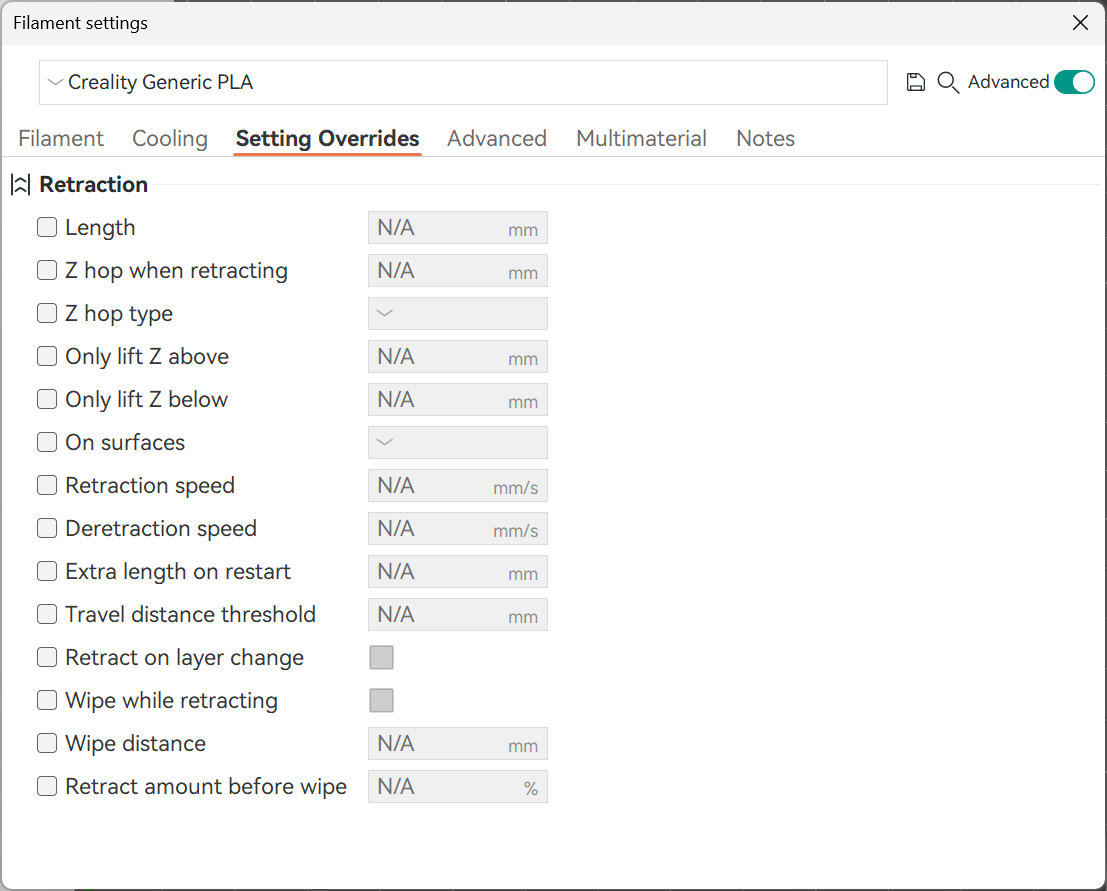This screenshot has width=1107, height=891.
Task: Check the Travel distance threshold override
Action: tap(47, 615)
